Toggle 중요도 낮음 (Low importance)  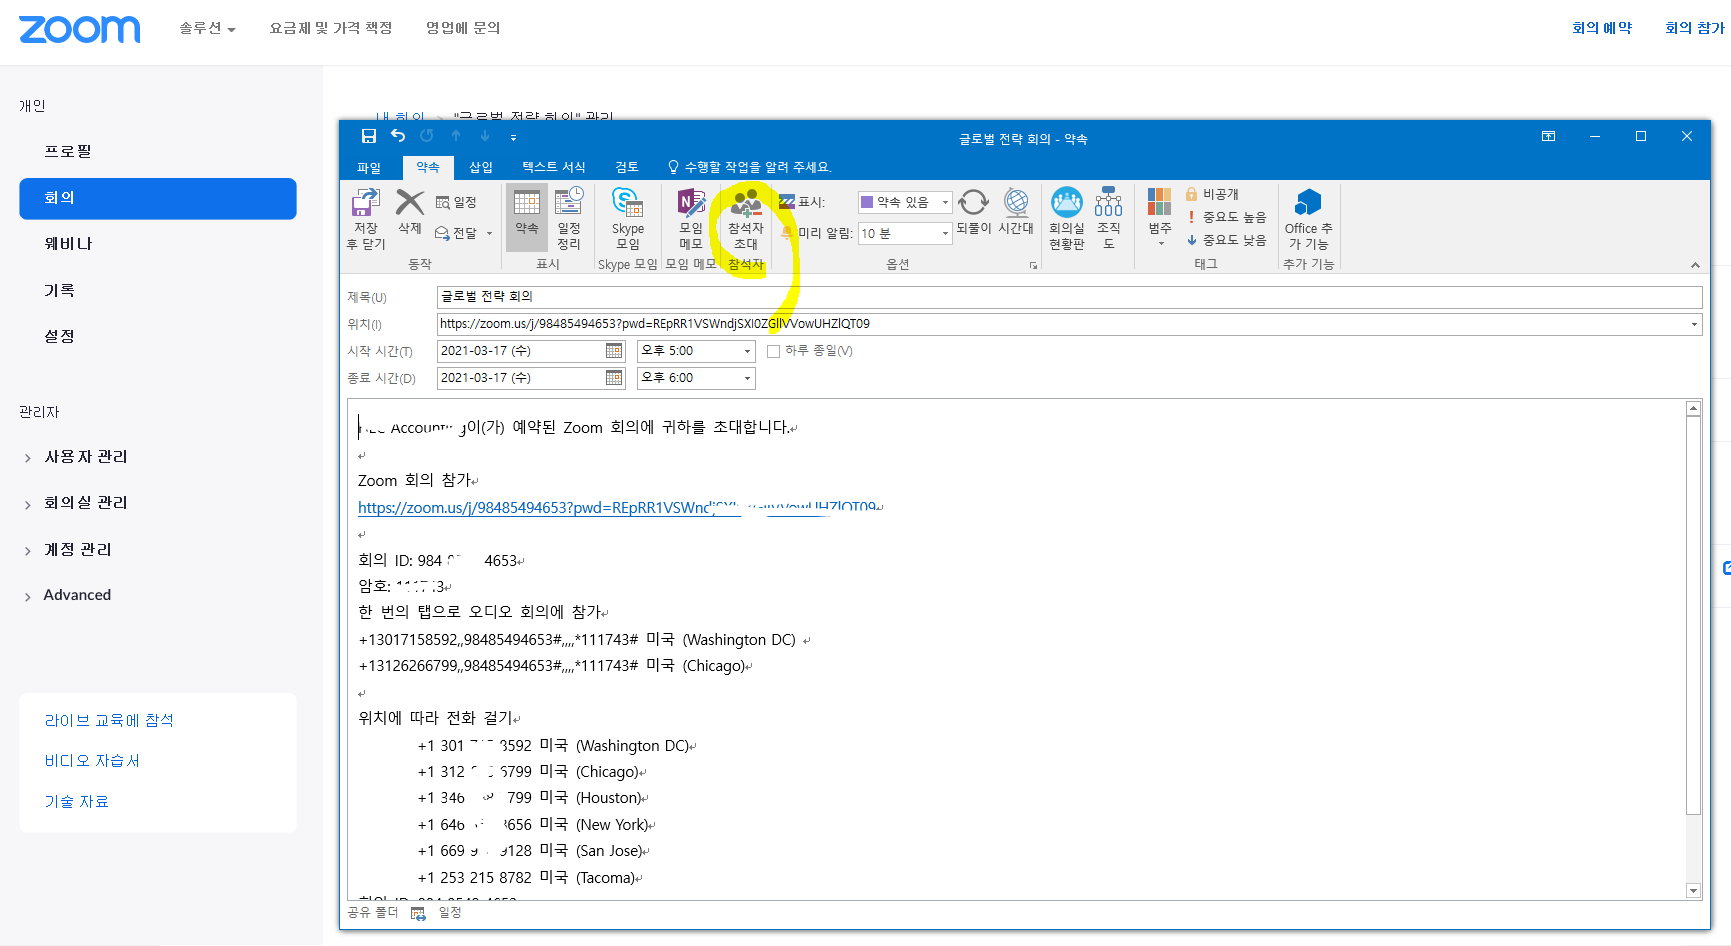pos(1227,240)
